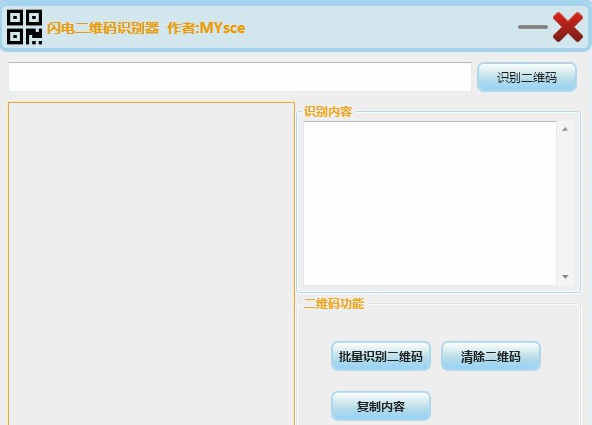
Task: Start 批量识别二维码 batch recognition
Action: [x=381, y=356]
